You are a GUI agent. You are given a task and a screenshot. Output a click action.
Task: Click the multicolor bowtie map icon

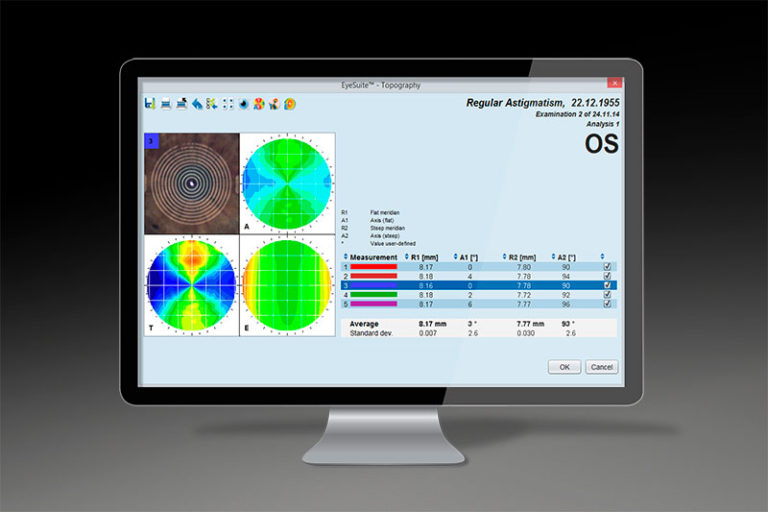point(259,104)
